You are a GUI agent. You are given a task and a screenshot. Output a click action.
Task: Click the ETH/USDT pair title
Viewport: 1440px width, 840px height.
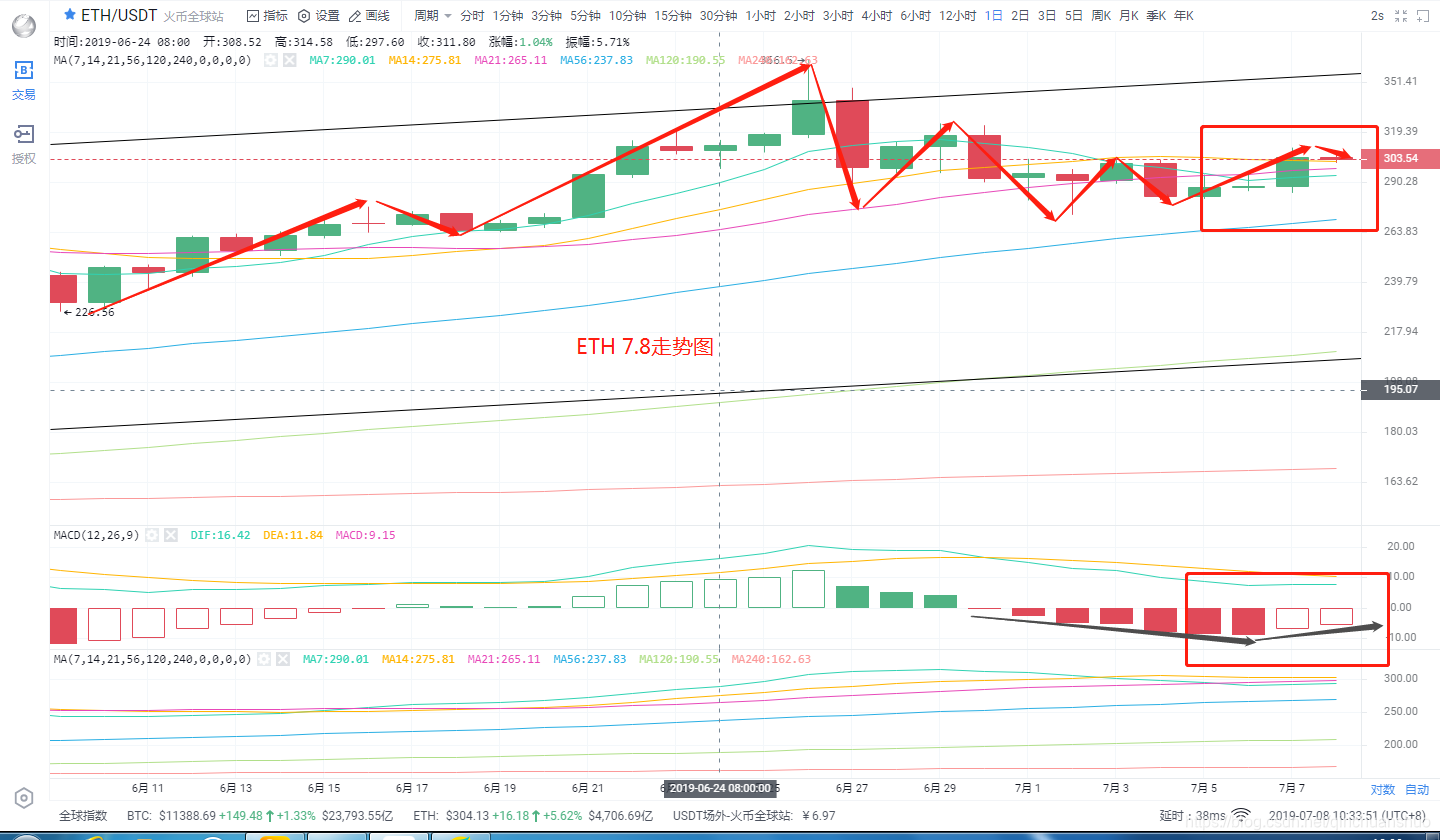118,15
